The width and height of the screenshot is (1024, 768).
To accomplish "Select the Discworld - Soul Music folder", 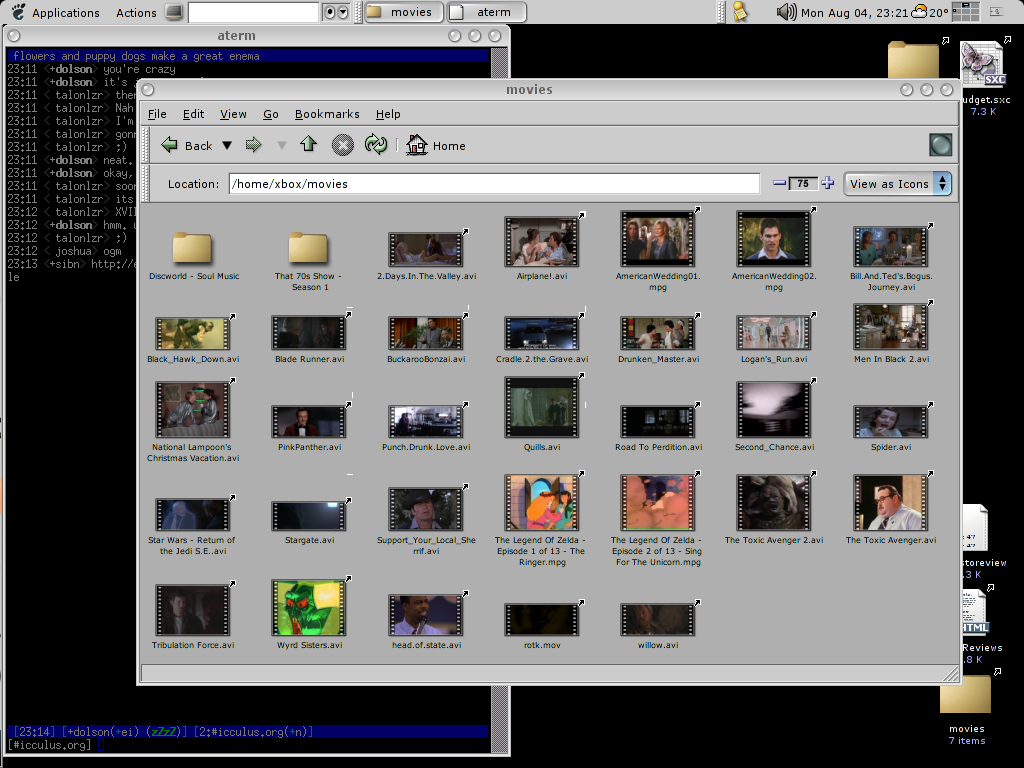I will pyautogui.click(x=192, y=248).
